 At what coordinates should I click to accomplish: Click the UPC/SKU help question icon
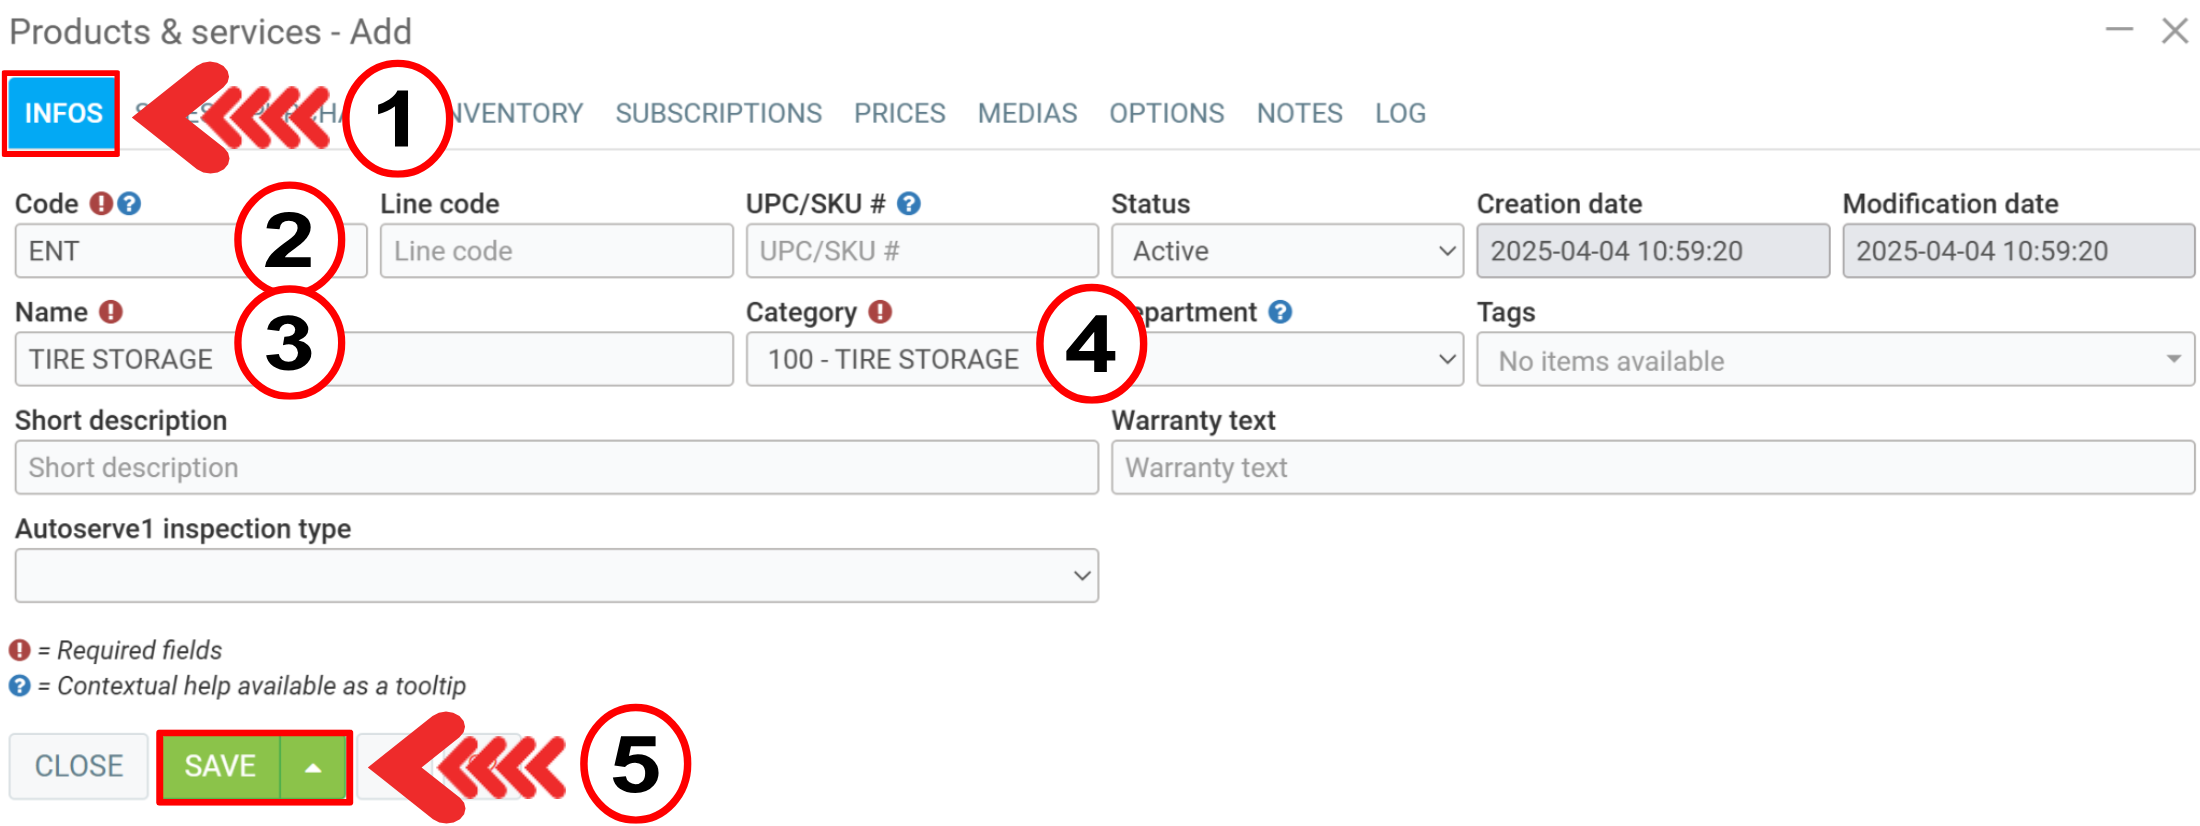coord(908,204)
